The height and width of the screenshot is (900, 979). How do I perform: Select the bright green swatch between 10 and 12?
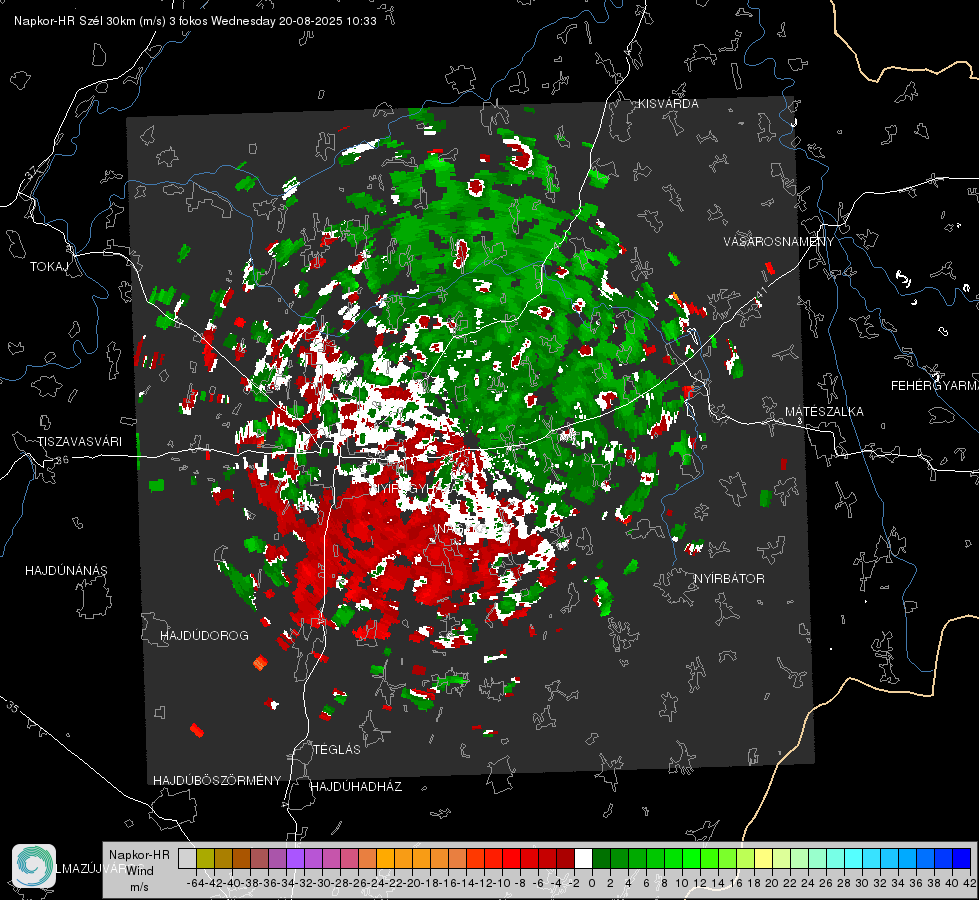691,858
